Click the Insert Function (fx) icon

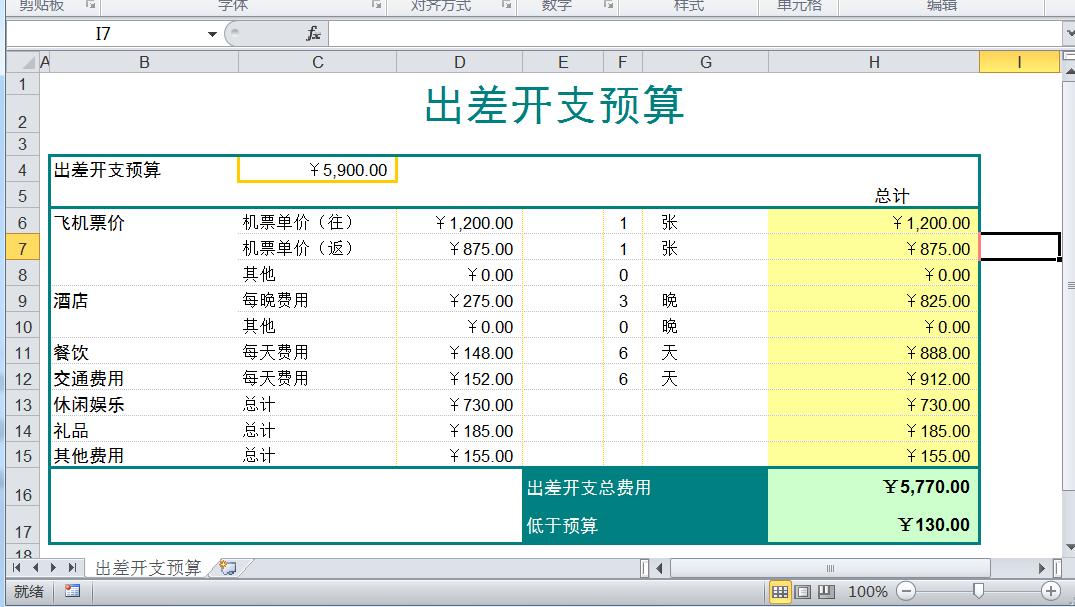pyautogui.click(x=310, y=33)
